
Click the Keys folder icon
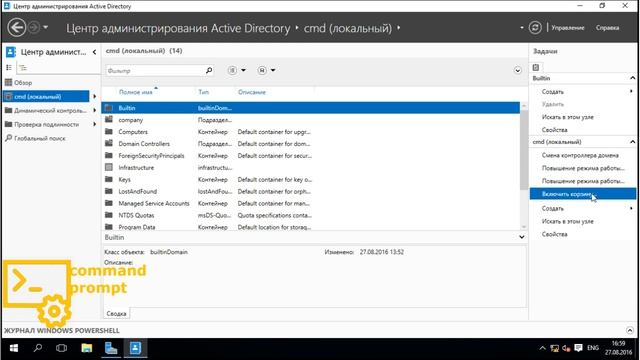[109, 179]
